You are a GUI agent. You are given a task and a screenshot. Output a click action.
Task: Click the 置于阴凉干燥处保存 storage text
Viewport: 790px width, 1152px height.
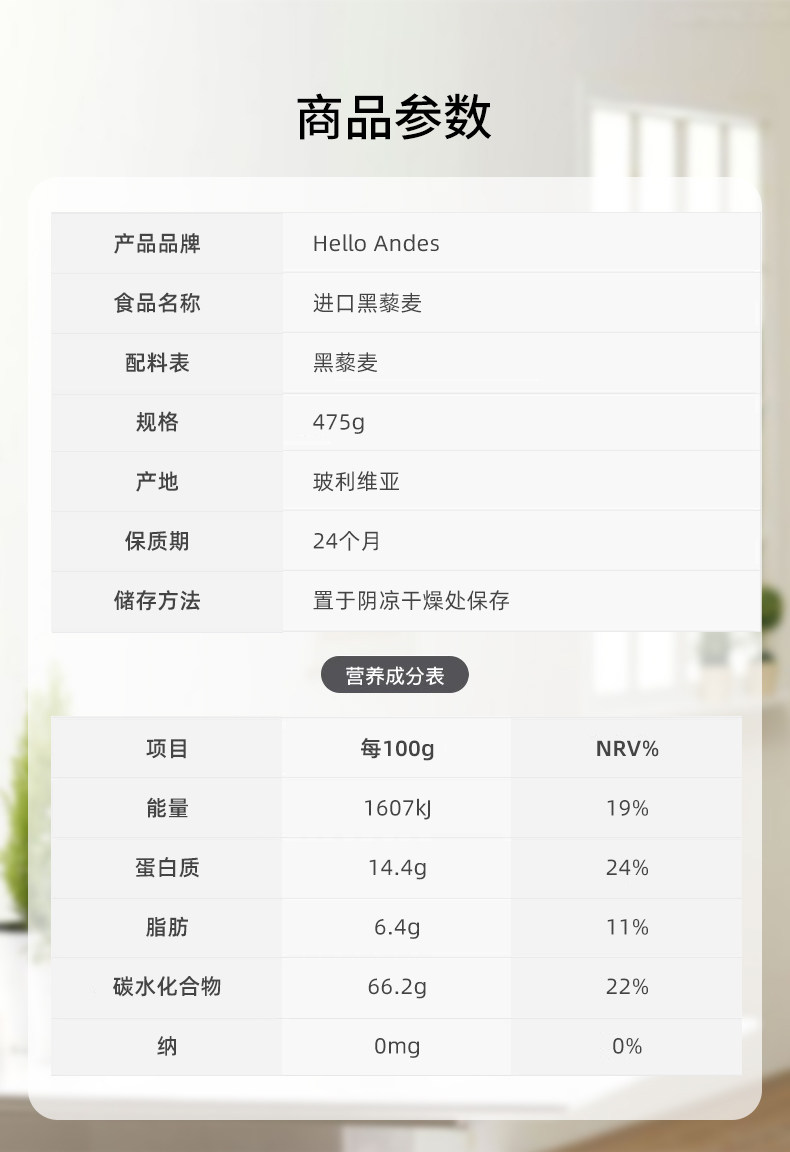(411, 601)
